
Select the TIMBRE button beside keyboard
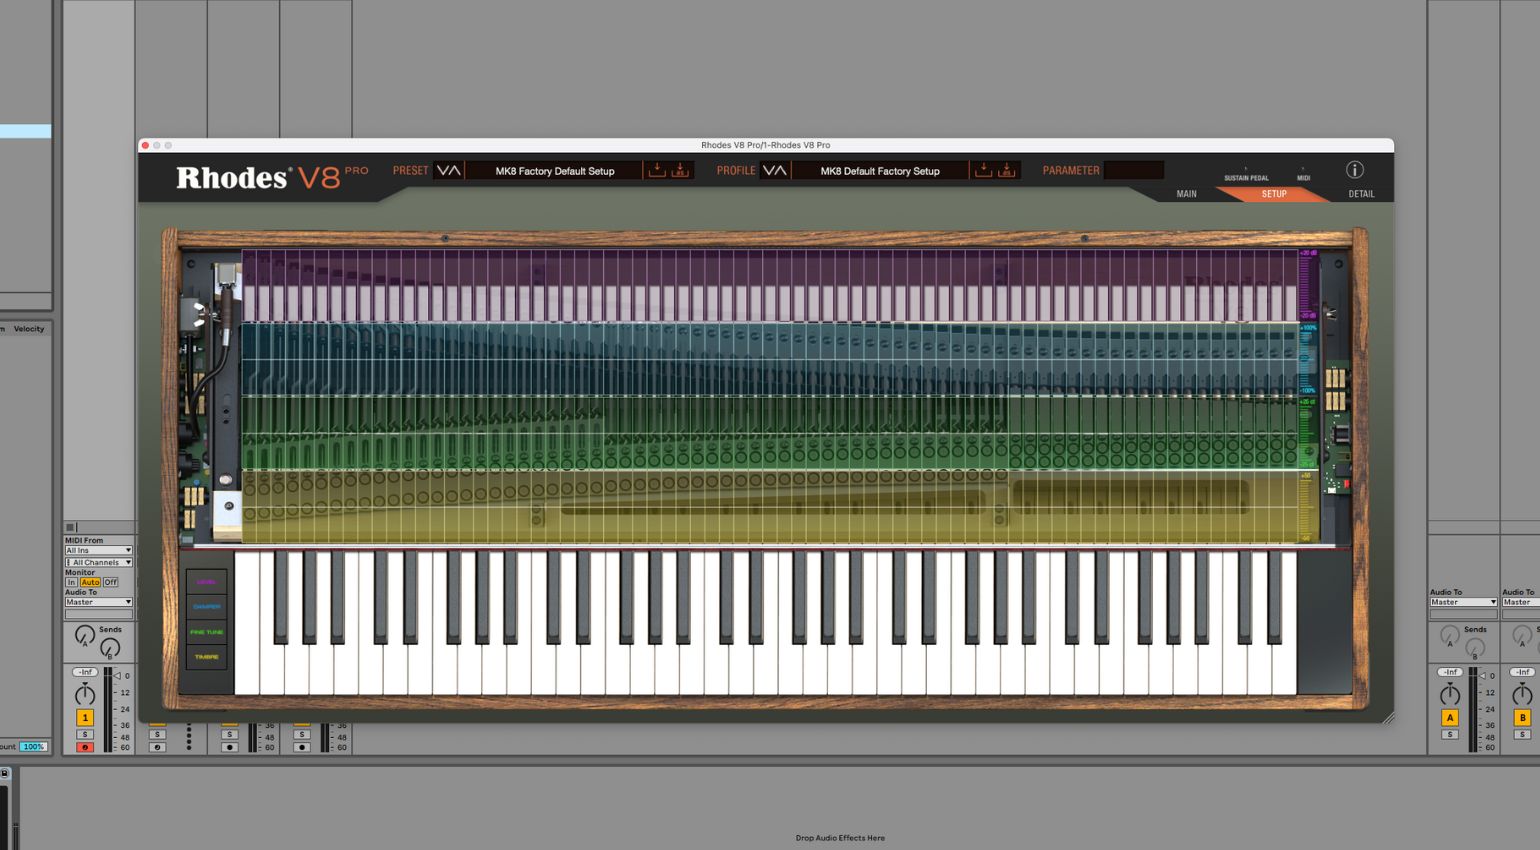207,657
